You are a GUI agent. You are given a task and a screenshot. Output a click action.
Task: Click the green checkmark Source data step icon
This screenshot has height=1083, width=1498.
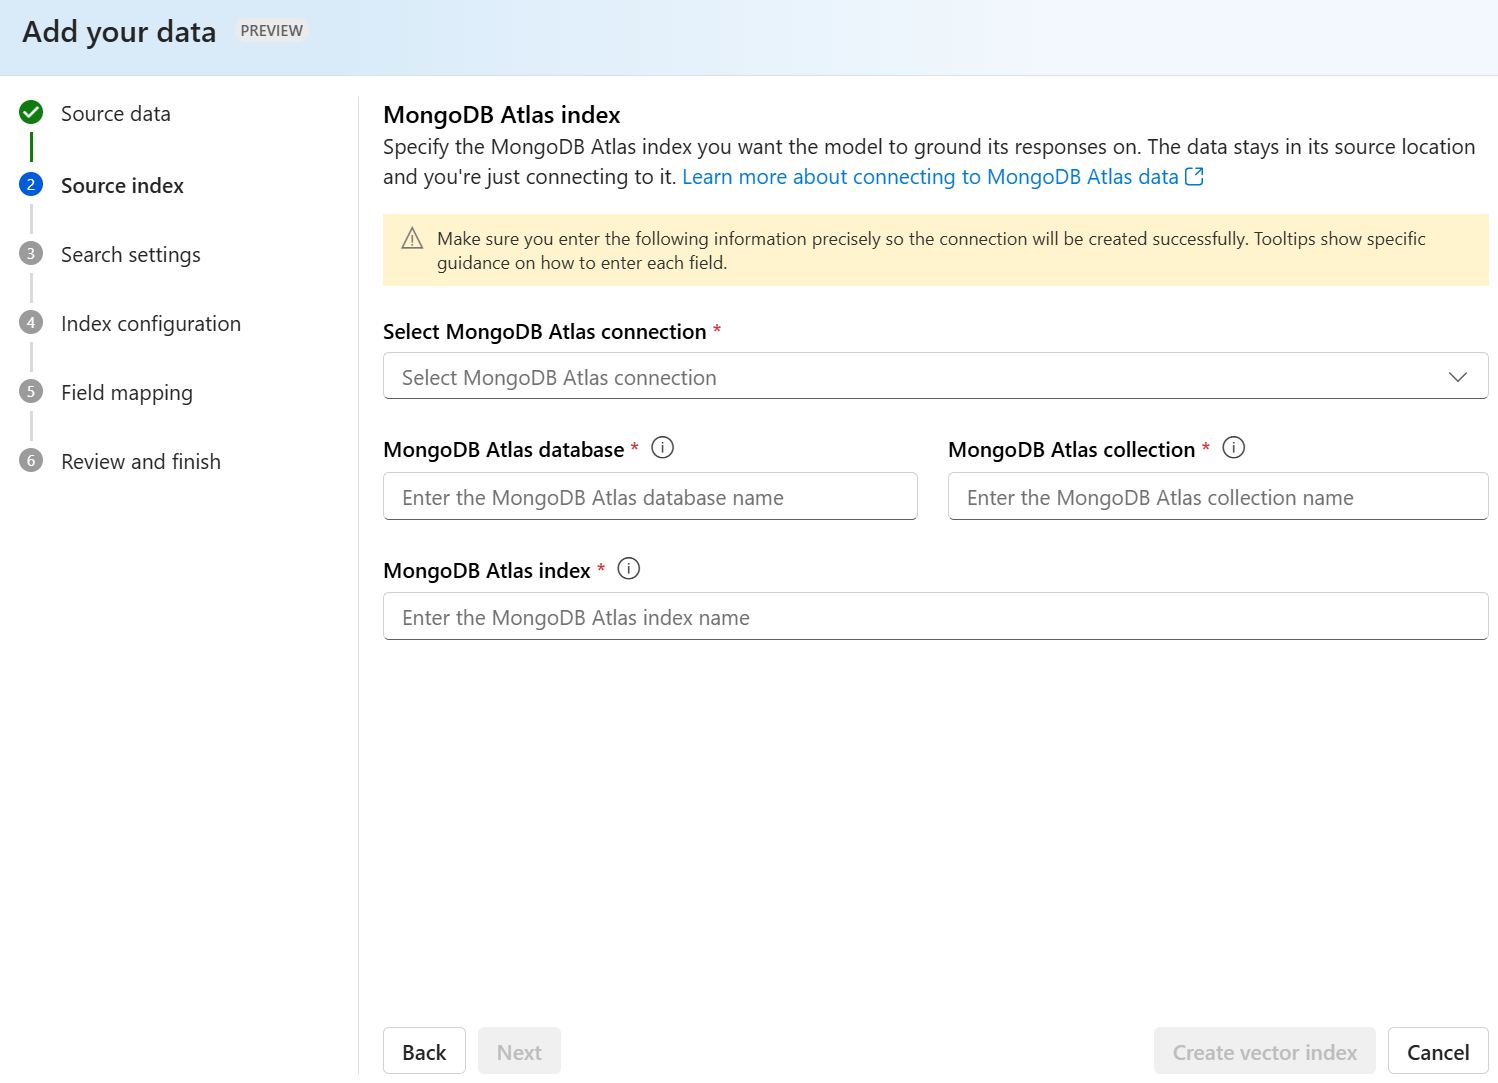click(x=31, y=112)
